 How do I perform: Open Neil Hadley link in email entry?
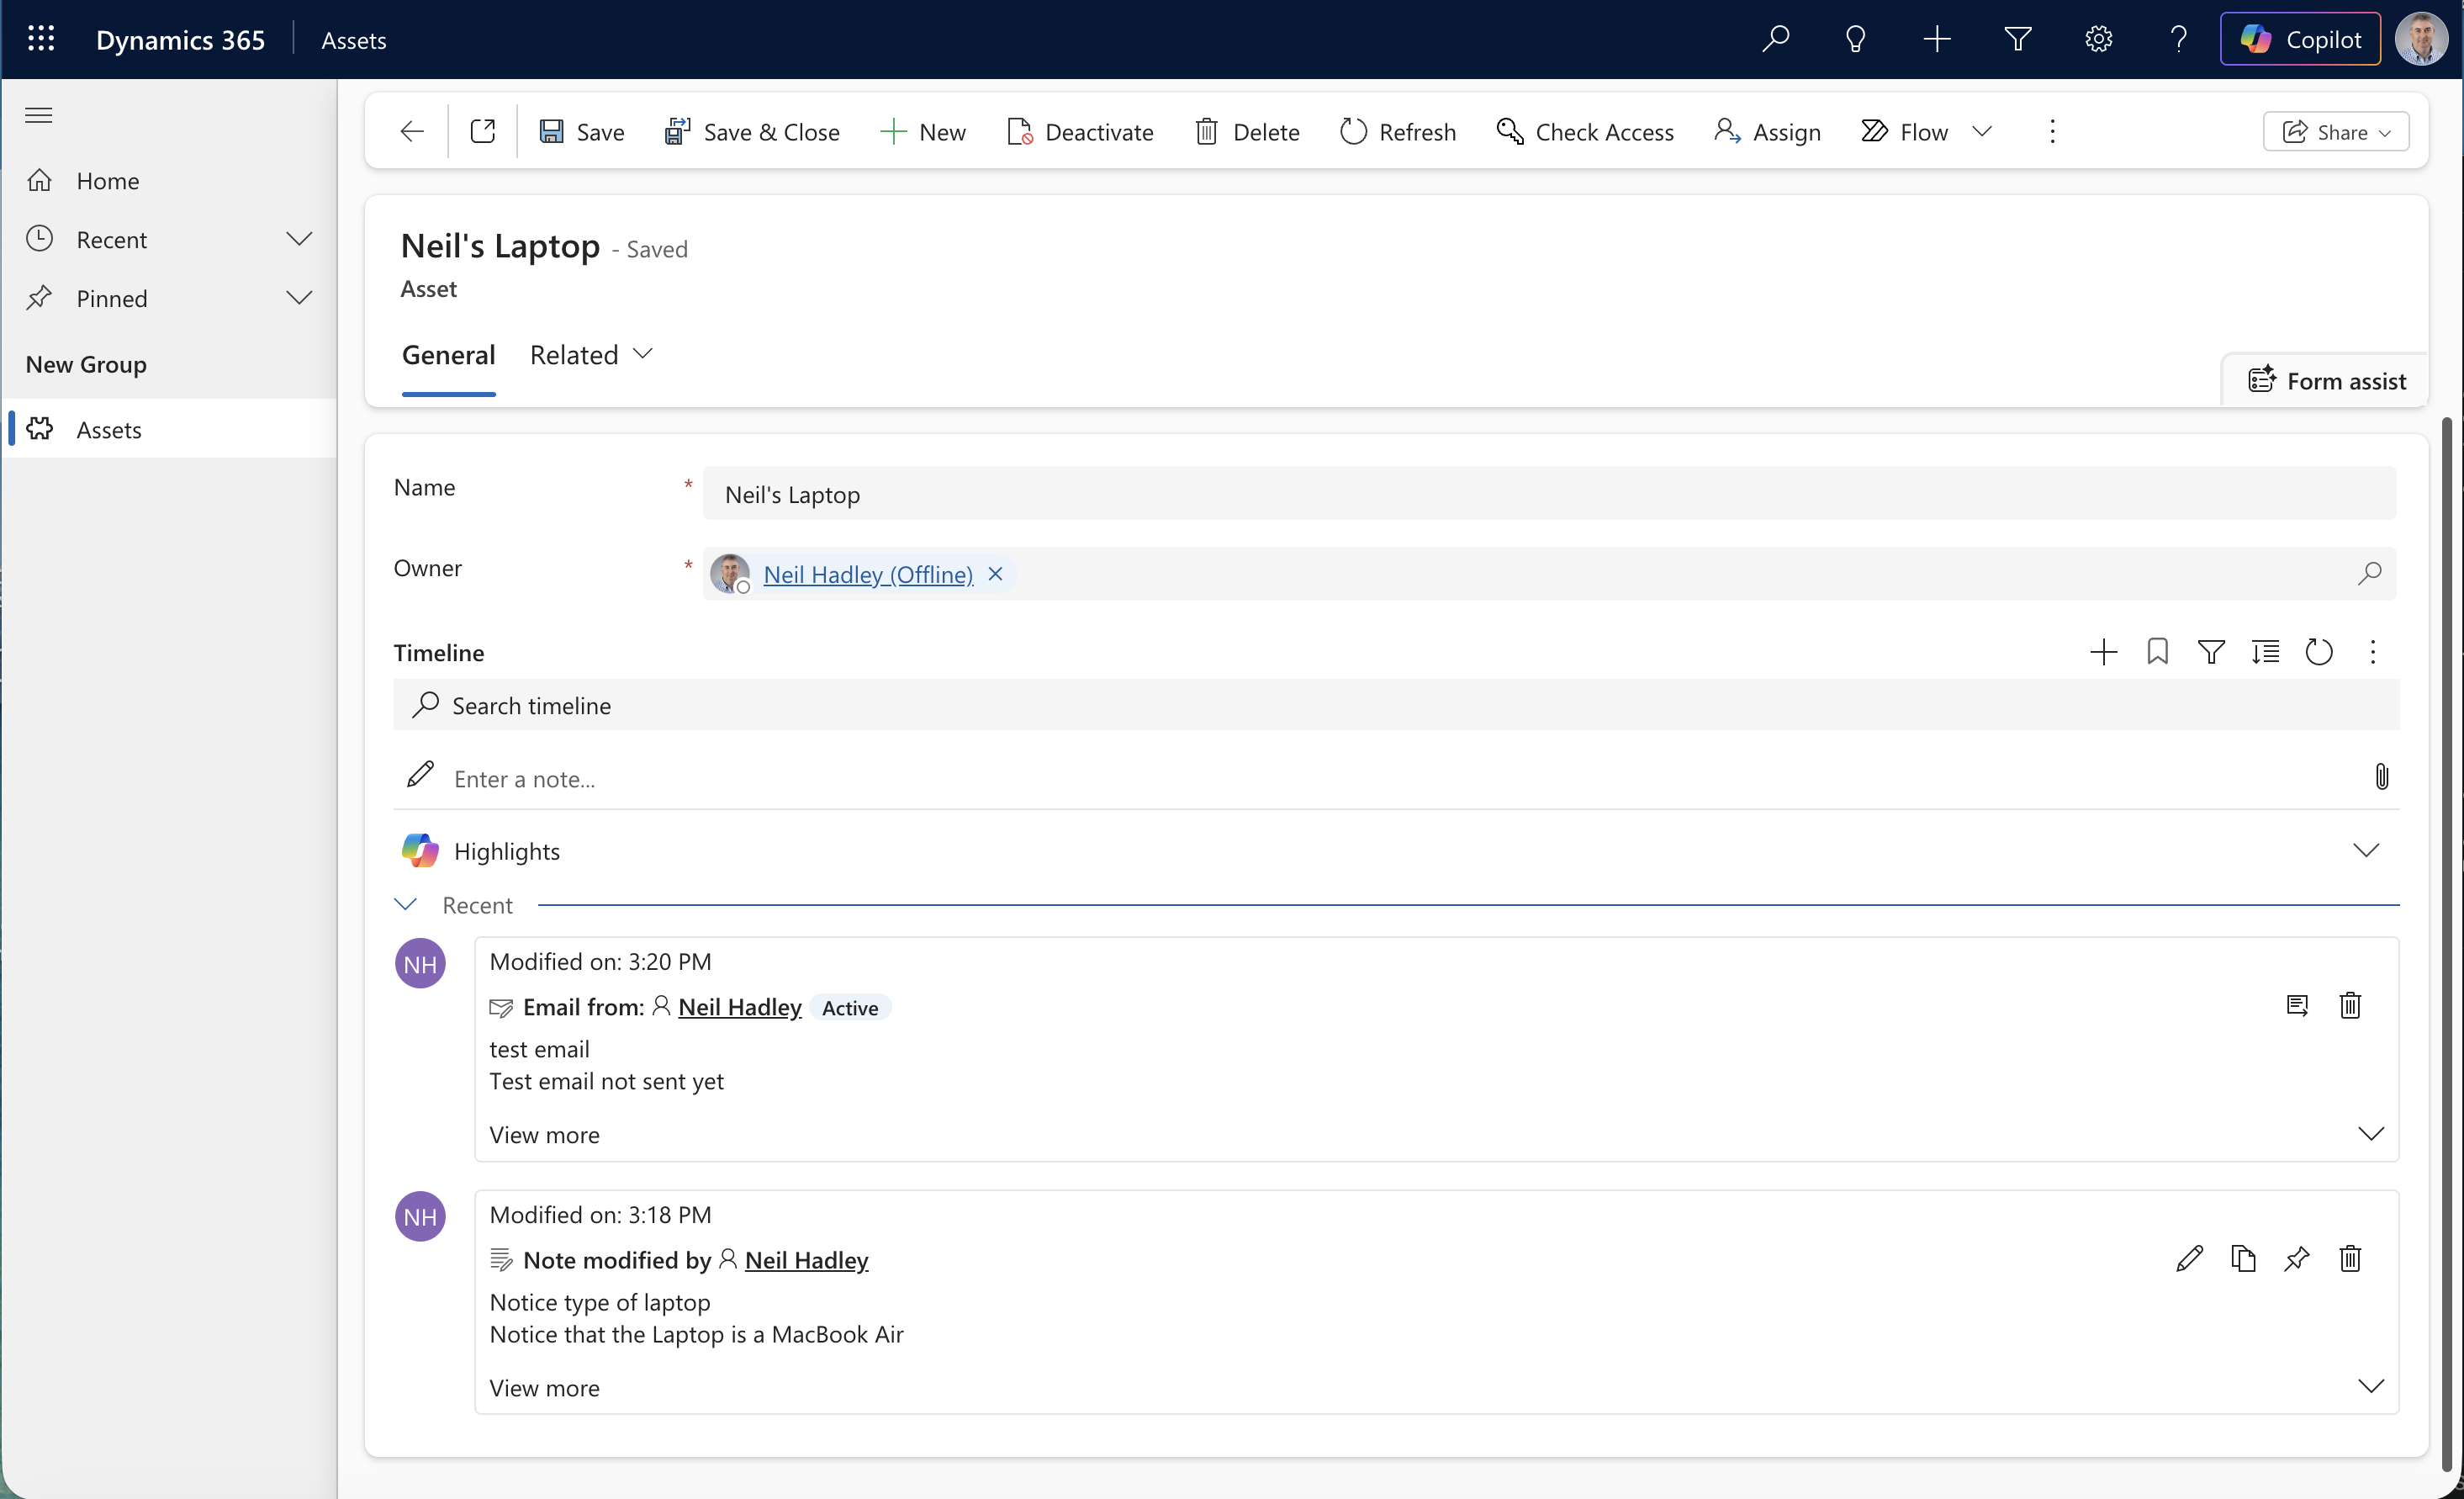pos(740,1008)
